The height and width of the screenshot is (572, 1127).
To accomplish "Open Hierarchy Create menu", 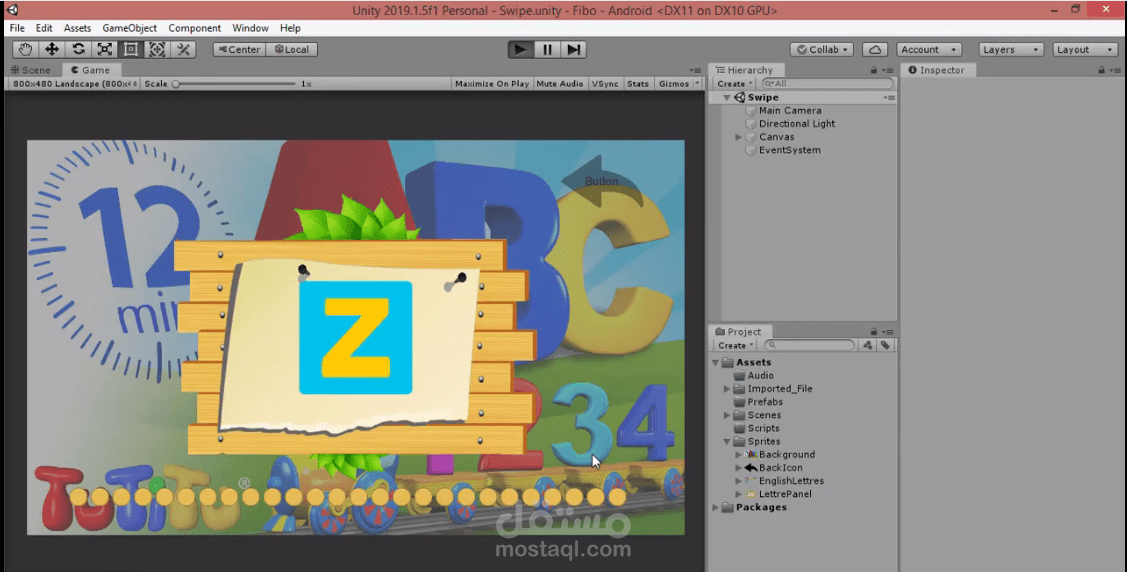I will [734, 84].
